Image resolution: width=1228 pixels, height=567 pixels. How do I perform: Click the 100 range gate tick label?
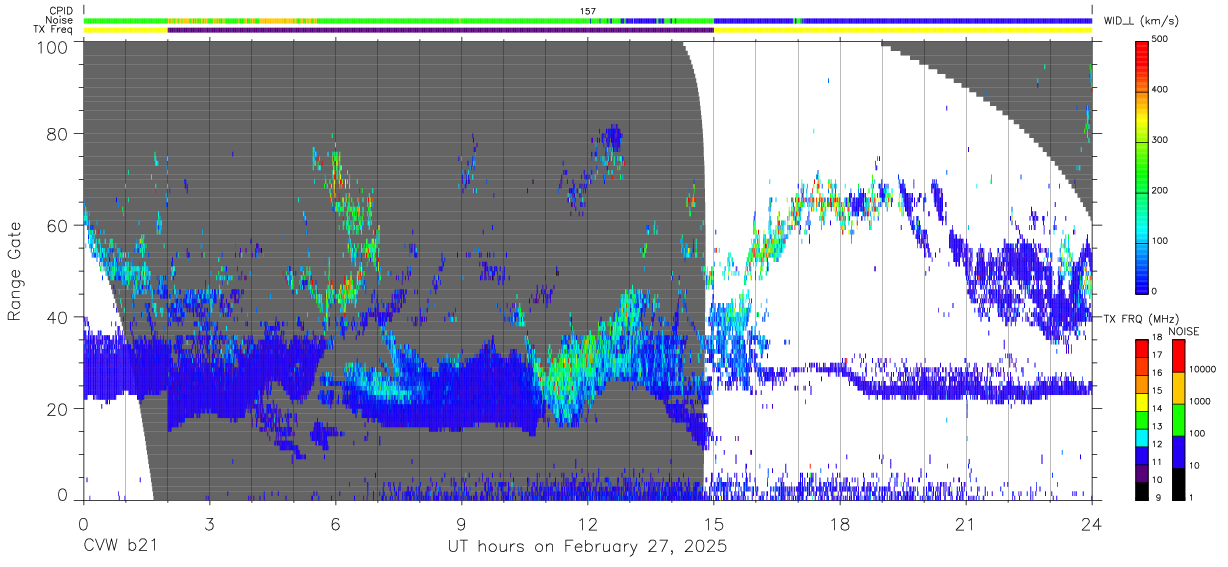click(55, 47)
